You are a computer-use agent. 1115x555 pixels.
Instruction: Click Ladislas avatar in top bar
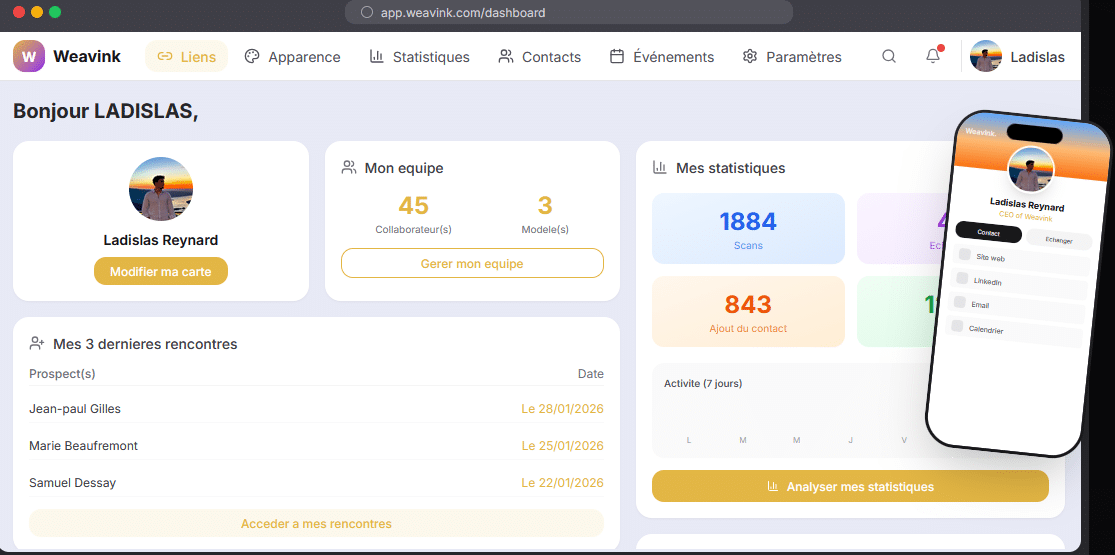(x=986, y=56)
